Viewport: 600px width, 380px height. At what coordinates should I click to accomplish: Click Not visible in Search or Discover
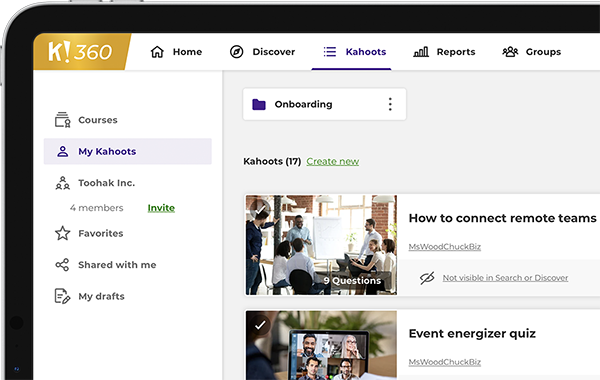coord(505,278)
